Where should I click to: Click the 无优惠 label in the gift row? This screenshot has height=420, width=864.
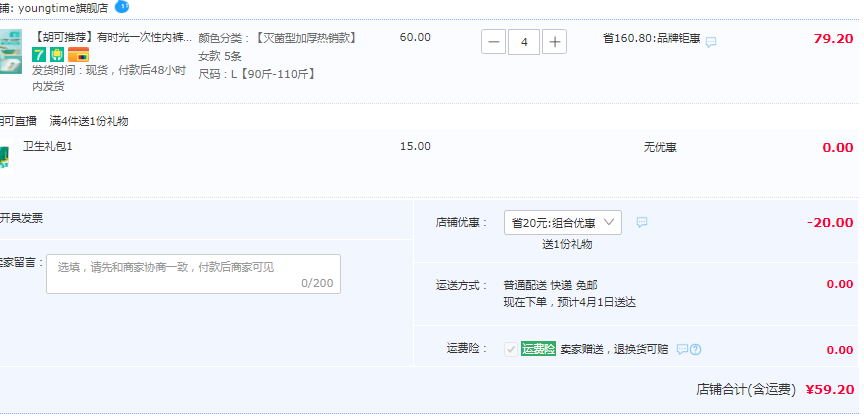pyautogui.click(x=660, y=147)
